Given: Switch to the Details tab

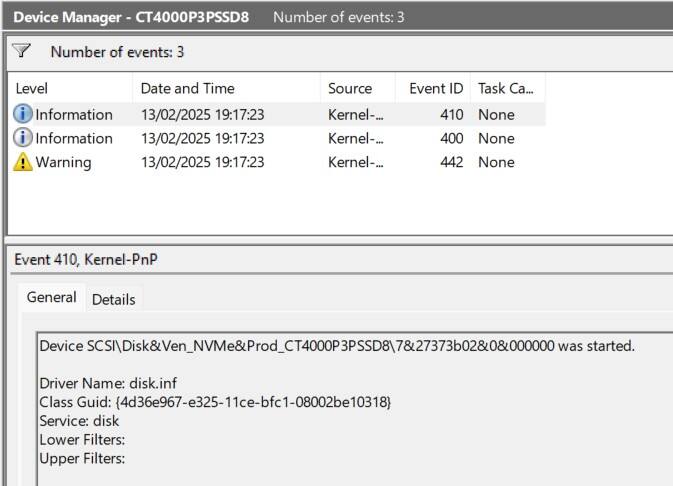Looking at the screenshot, I should 113,299.
